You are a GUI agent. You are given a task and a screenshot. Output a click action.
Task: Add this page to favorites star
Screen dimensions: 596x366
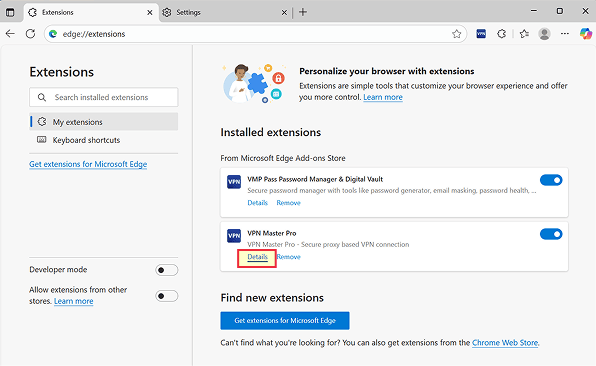tap(457, 34)
